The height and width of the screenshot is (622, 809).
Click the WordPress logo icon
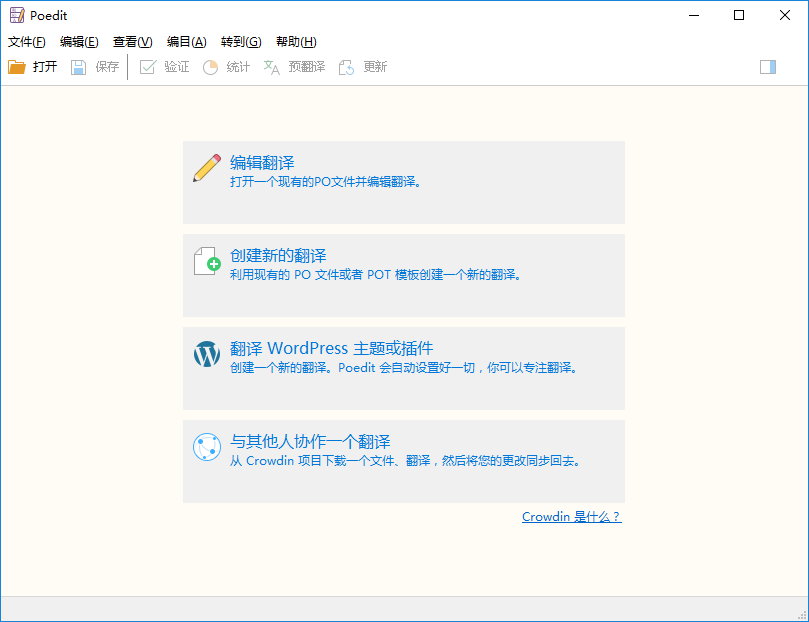pos(207,354)
